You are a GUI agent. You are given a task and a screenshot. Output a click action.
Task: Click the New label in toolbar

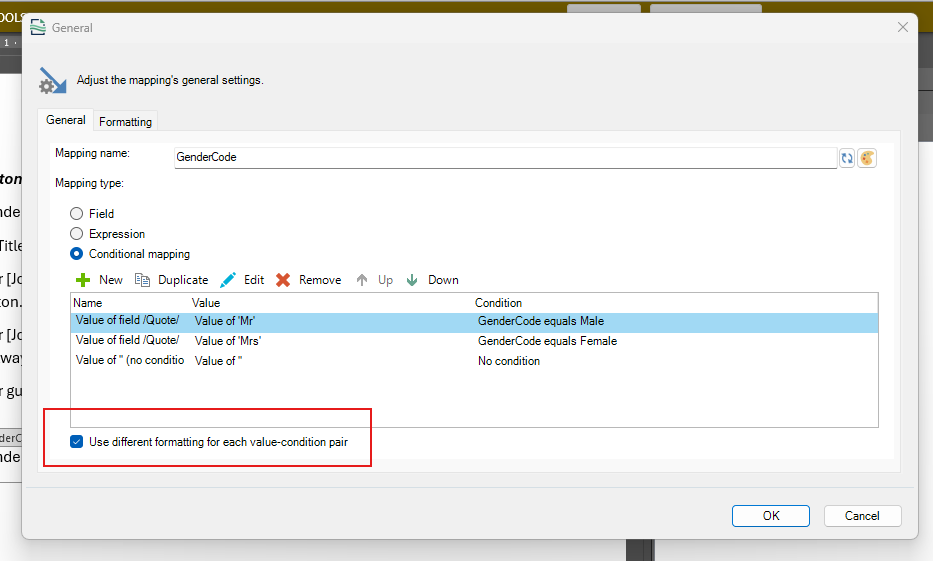click(x=111, y=280)
